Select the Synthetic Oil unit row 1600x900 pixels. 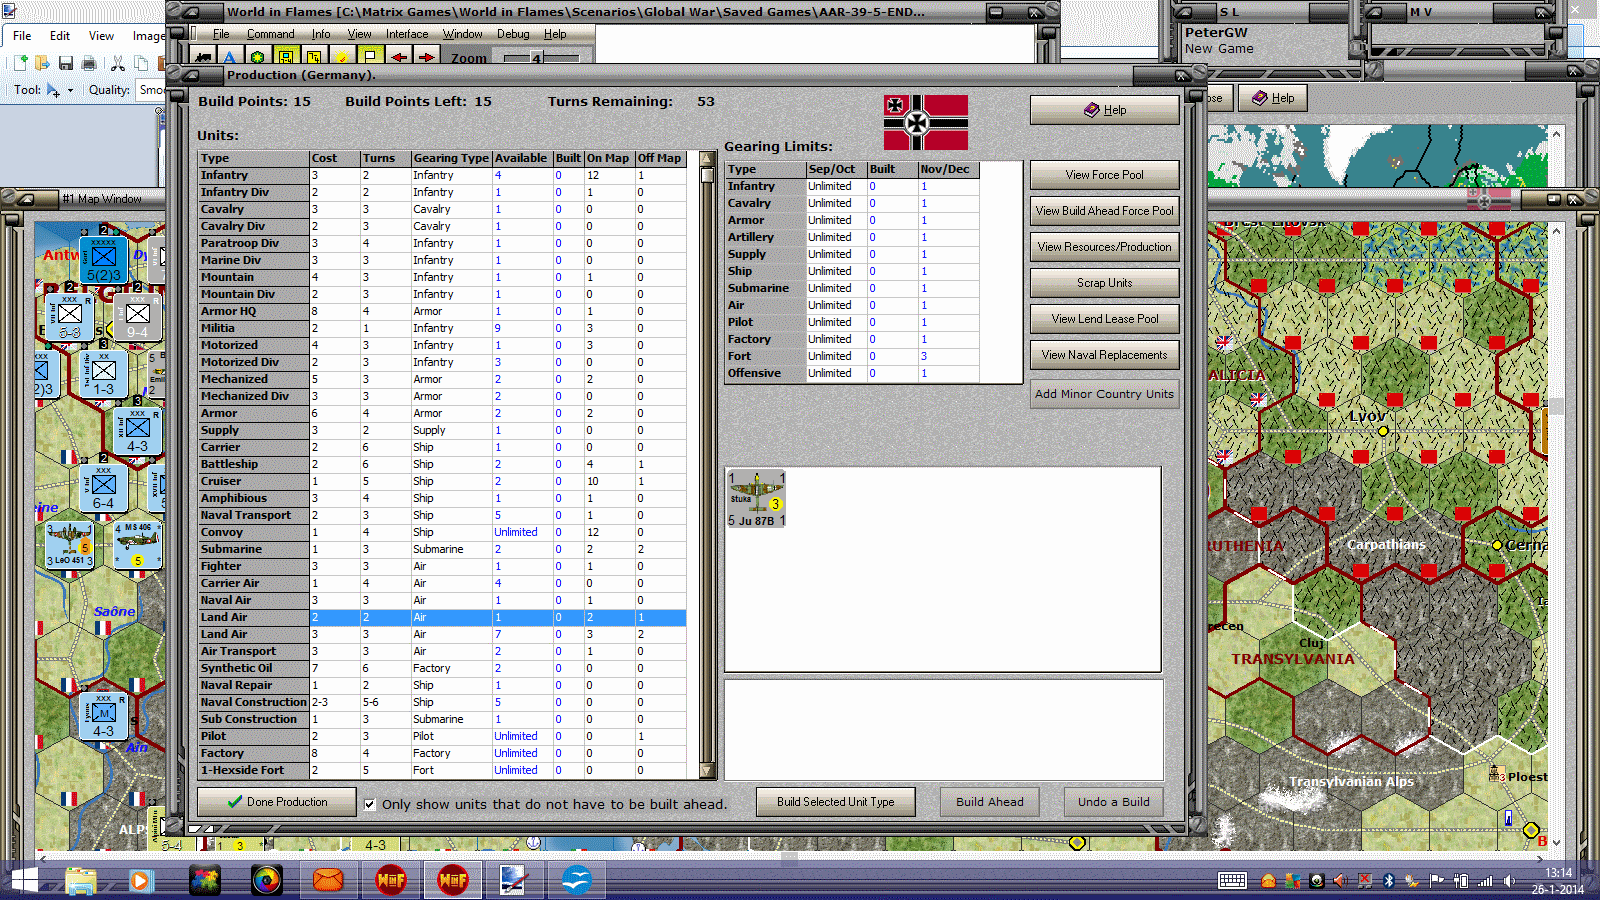pos(442,669)
